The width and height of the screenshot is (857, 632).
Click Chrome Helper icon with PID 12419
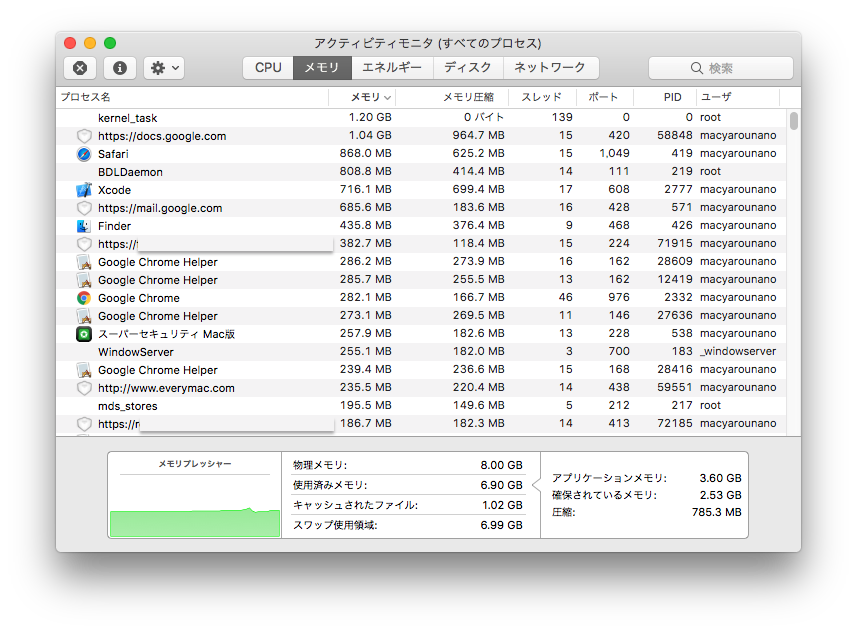tap(84, 280)
